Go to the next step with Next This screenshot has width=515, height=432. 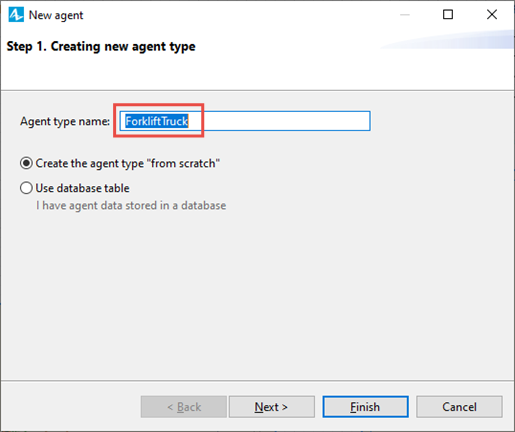272,407
